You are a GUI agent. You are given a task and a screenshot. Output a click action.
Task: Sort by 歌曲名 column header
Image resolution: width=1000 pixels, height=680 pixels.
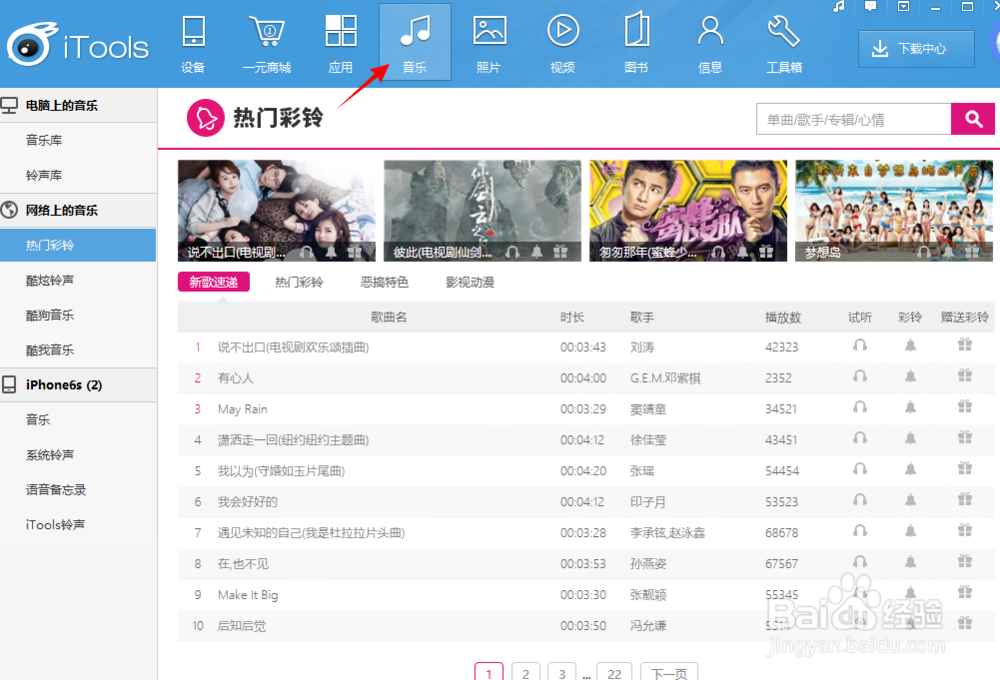(388, 317)
